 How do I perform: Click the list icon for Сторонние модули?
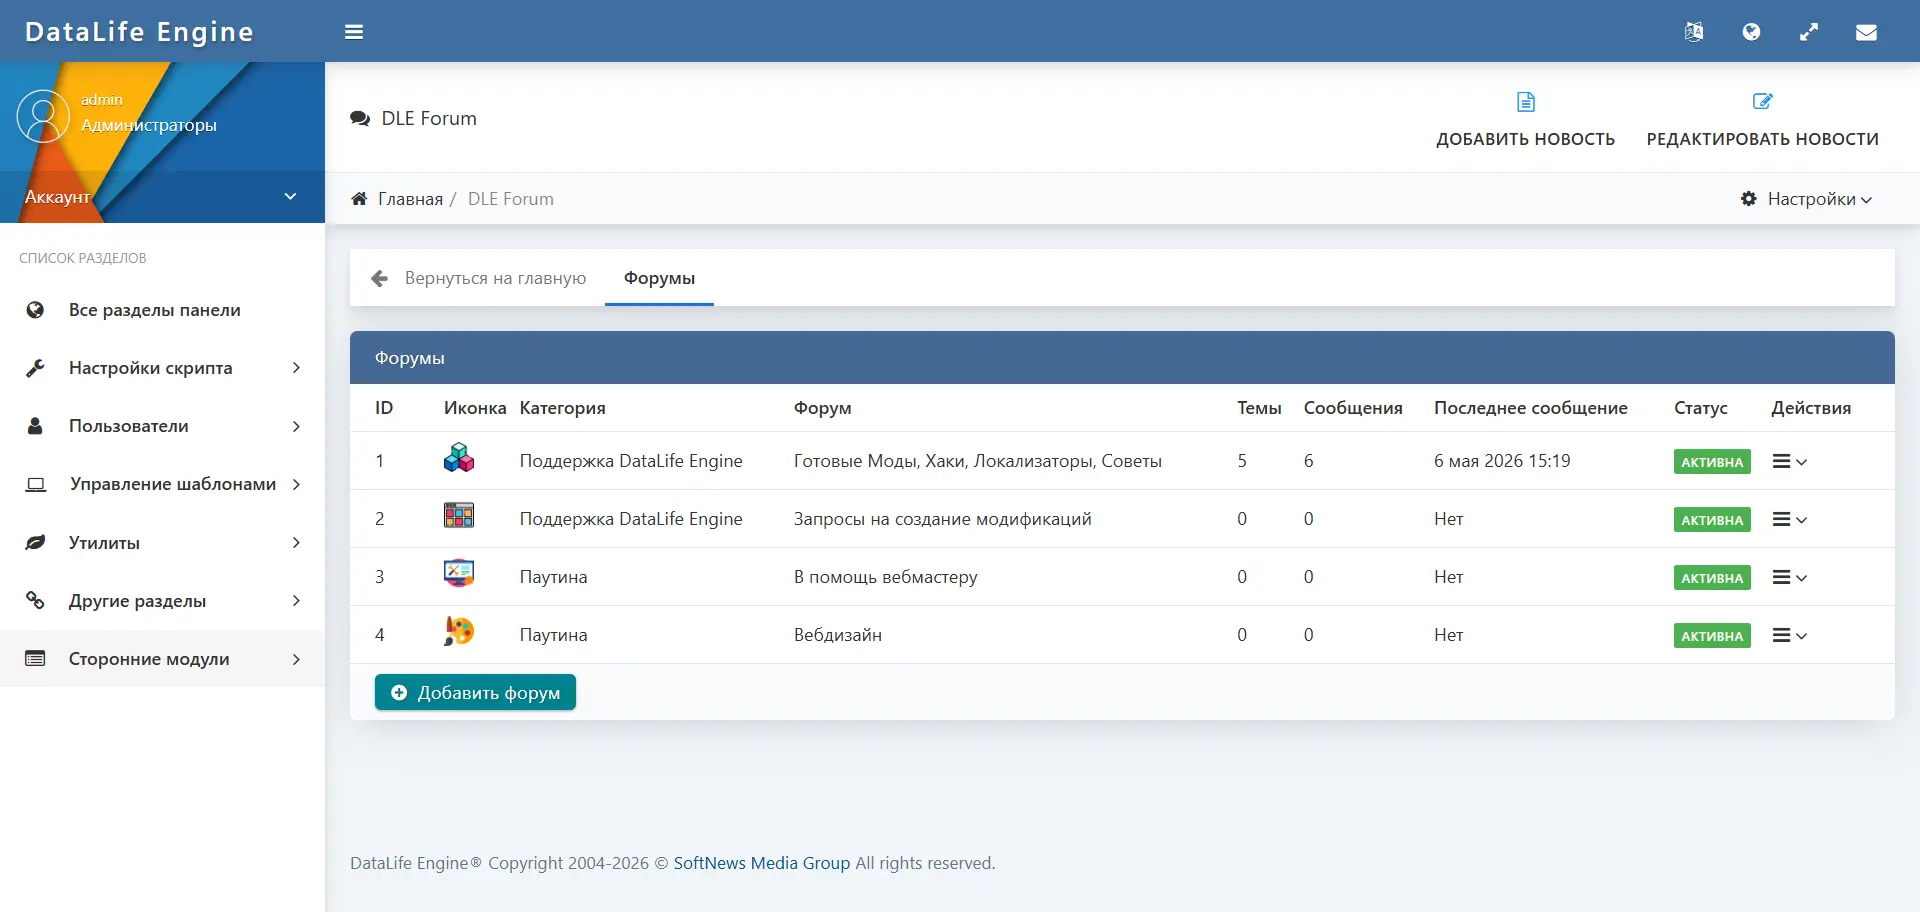35,658
